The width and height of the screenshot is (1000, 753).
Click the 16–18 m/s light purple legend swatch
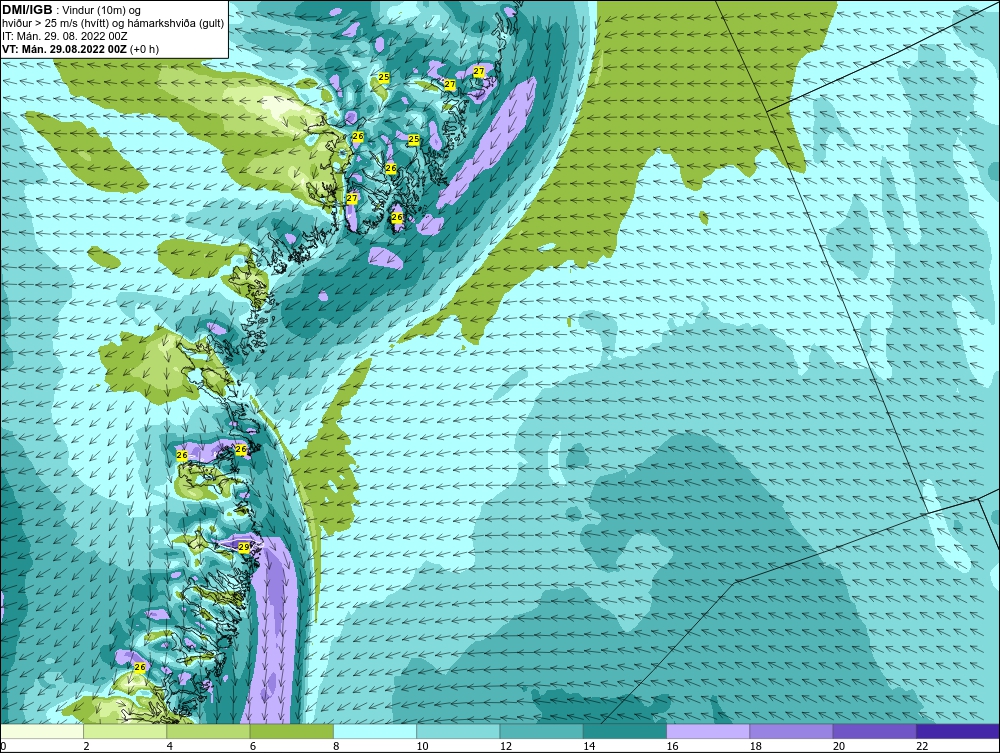[x=708, y=731]
